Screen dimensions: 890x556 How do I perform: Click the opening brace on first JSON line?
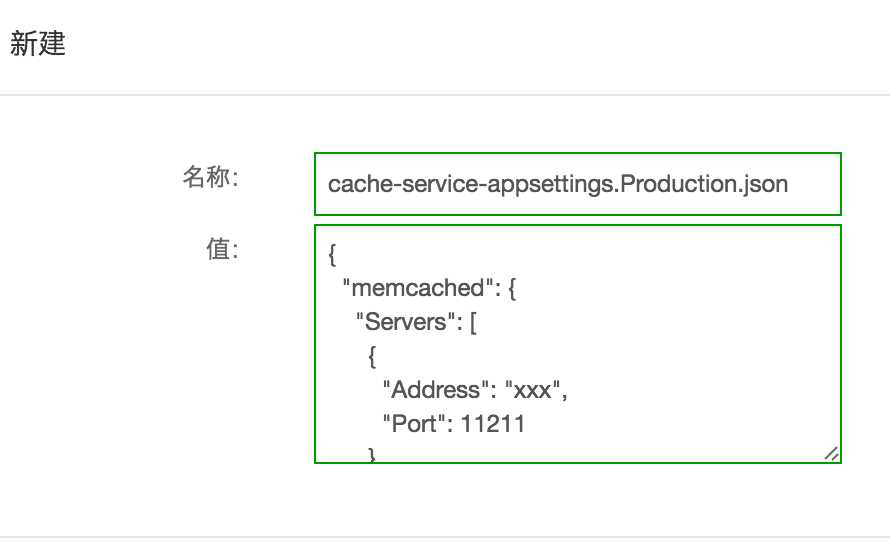[333, 255]
